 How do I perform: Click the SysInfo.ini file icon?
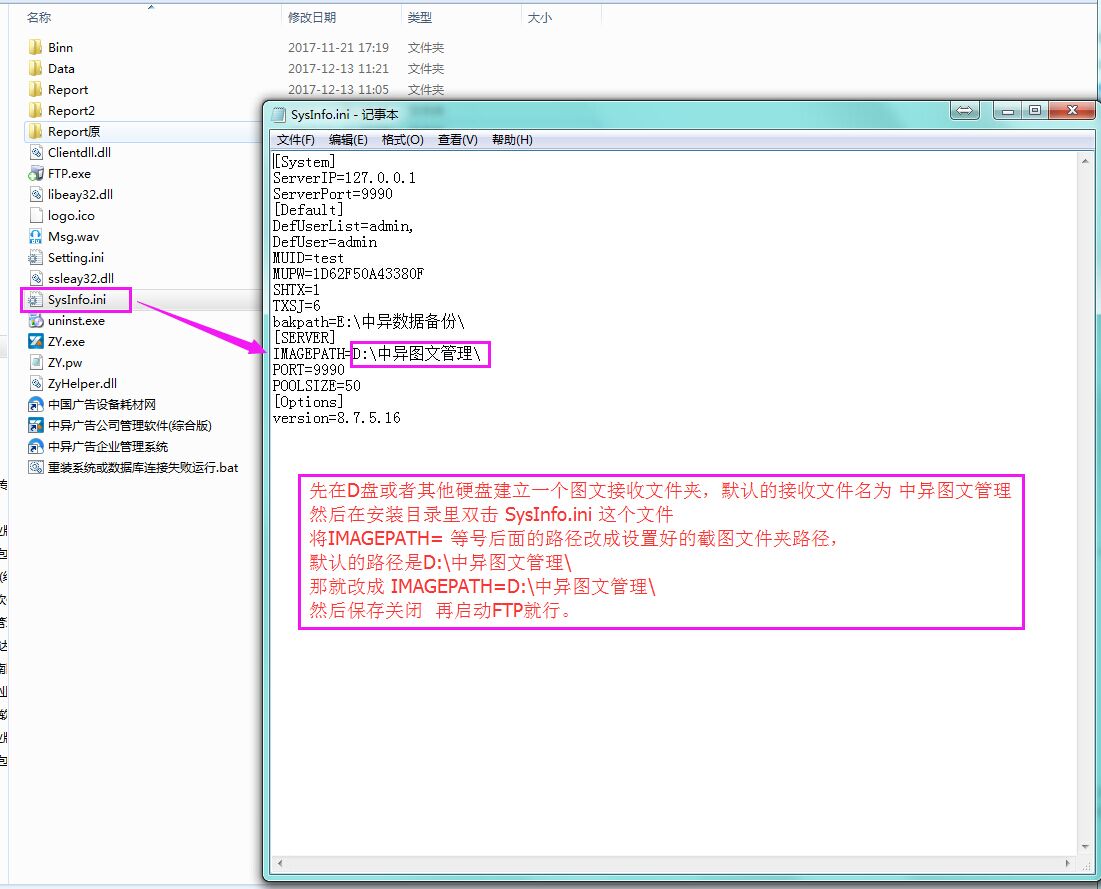pos(36,300)
